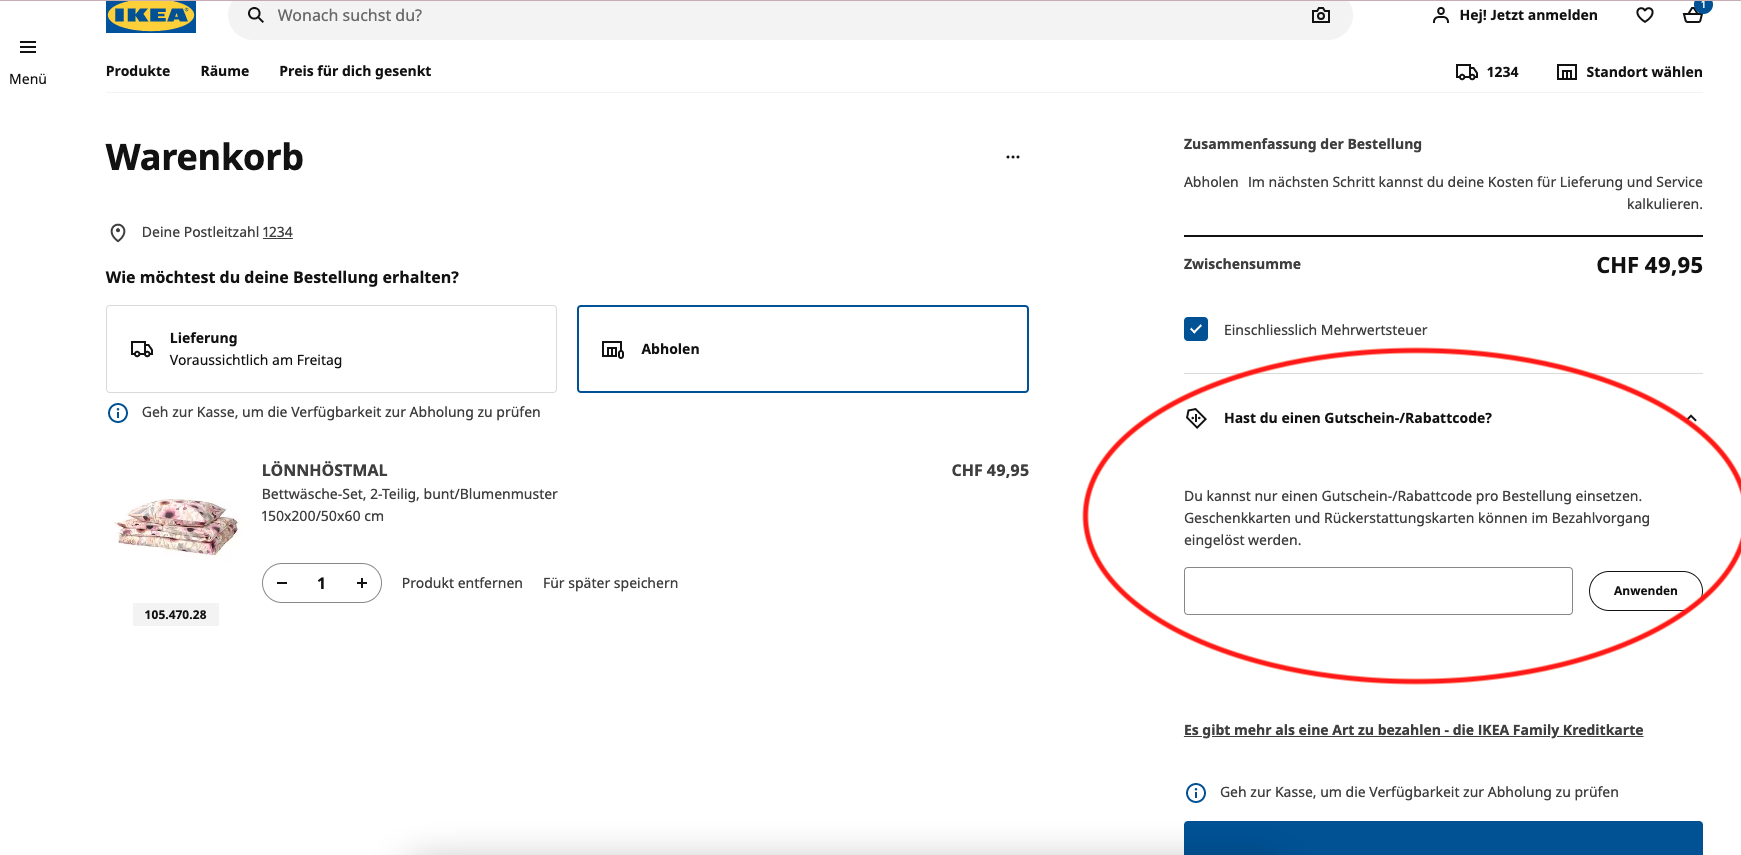Click the product price CHF 49,95
1741x855 pixels.
click(990, 470)
